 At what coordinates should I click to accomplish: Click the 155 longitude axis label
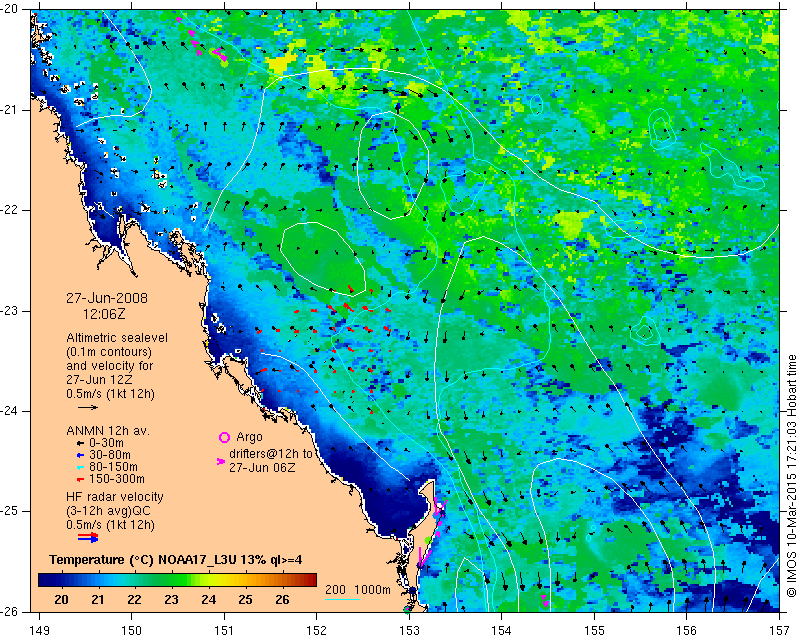coord(594,631)
